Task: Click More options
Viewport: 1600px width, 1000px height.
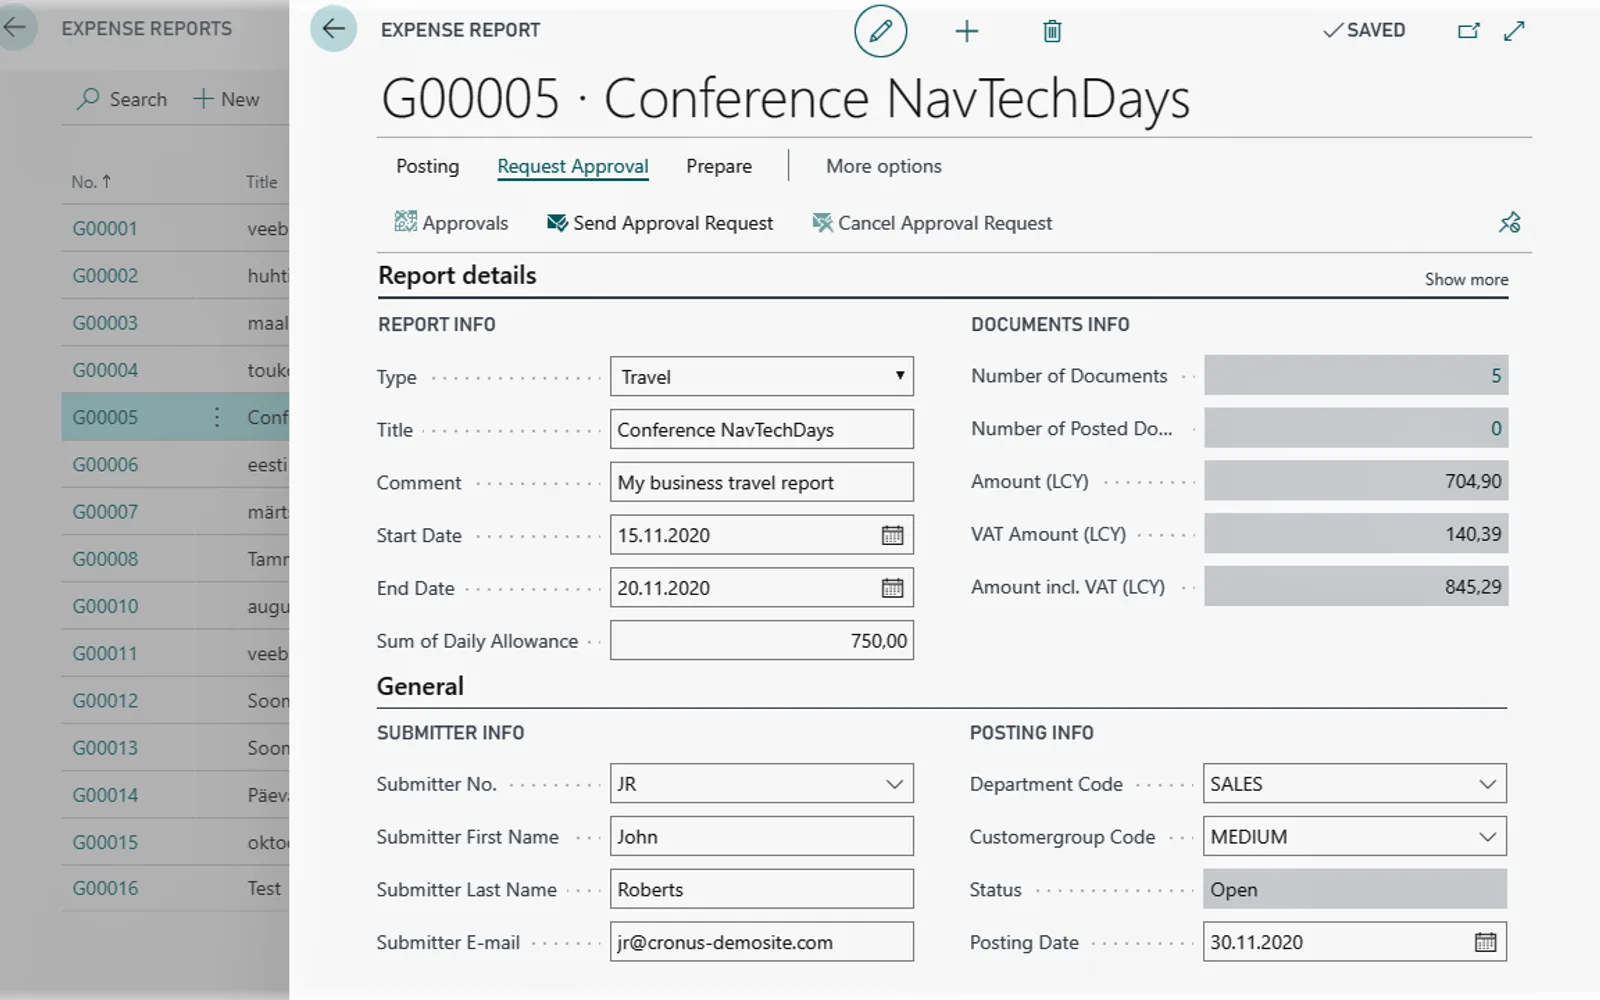Action: coord(884,166)
